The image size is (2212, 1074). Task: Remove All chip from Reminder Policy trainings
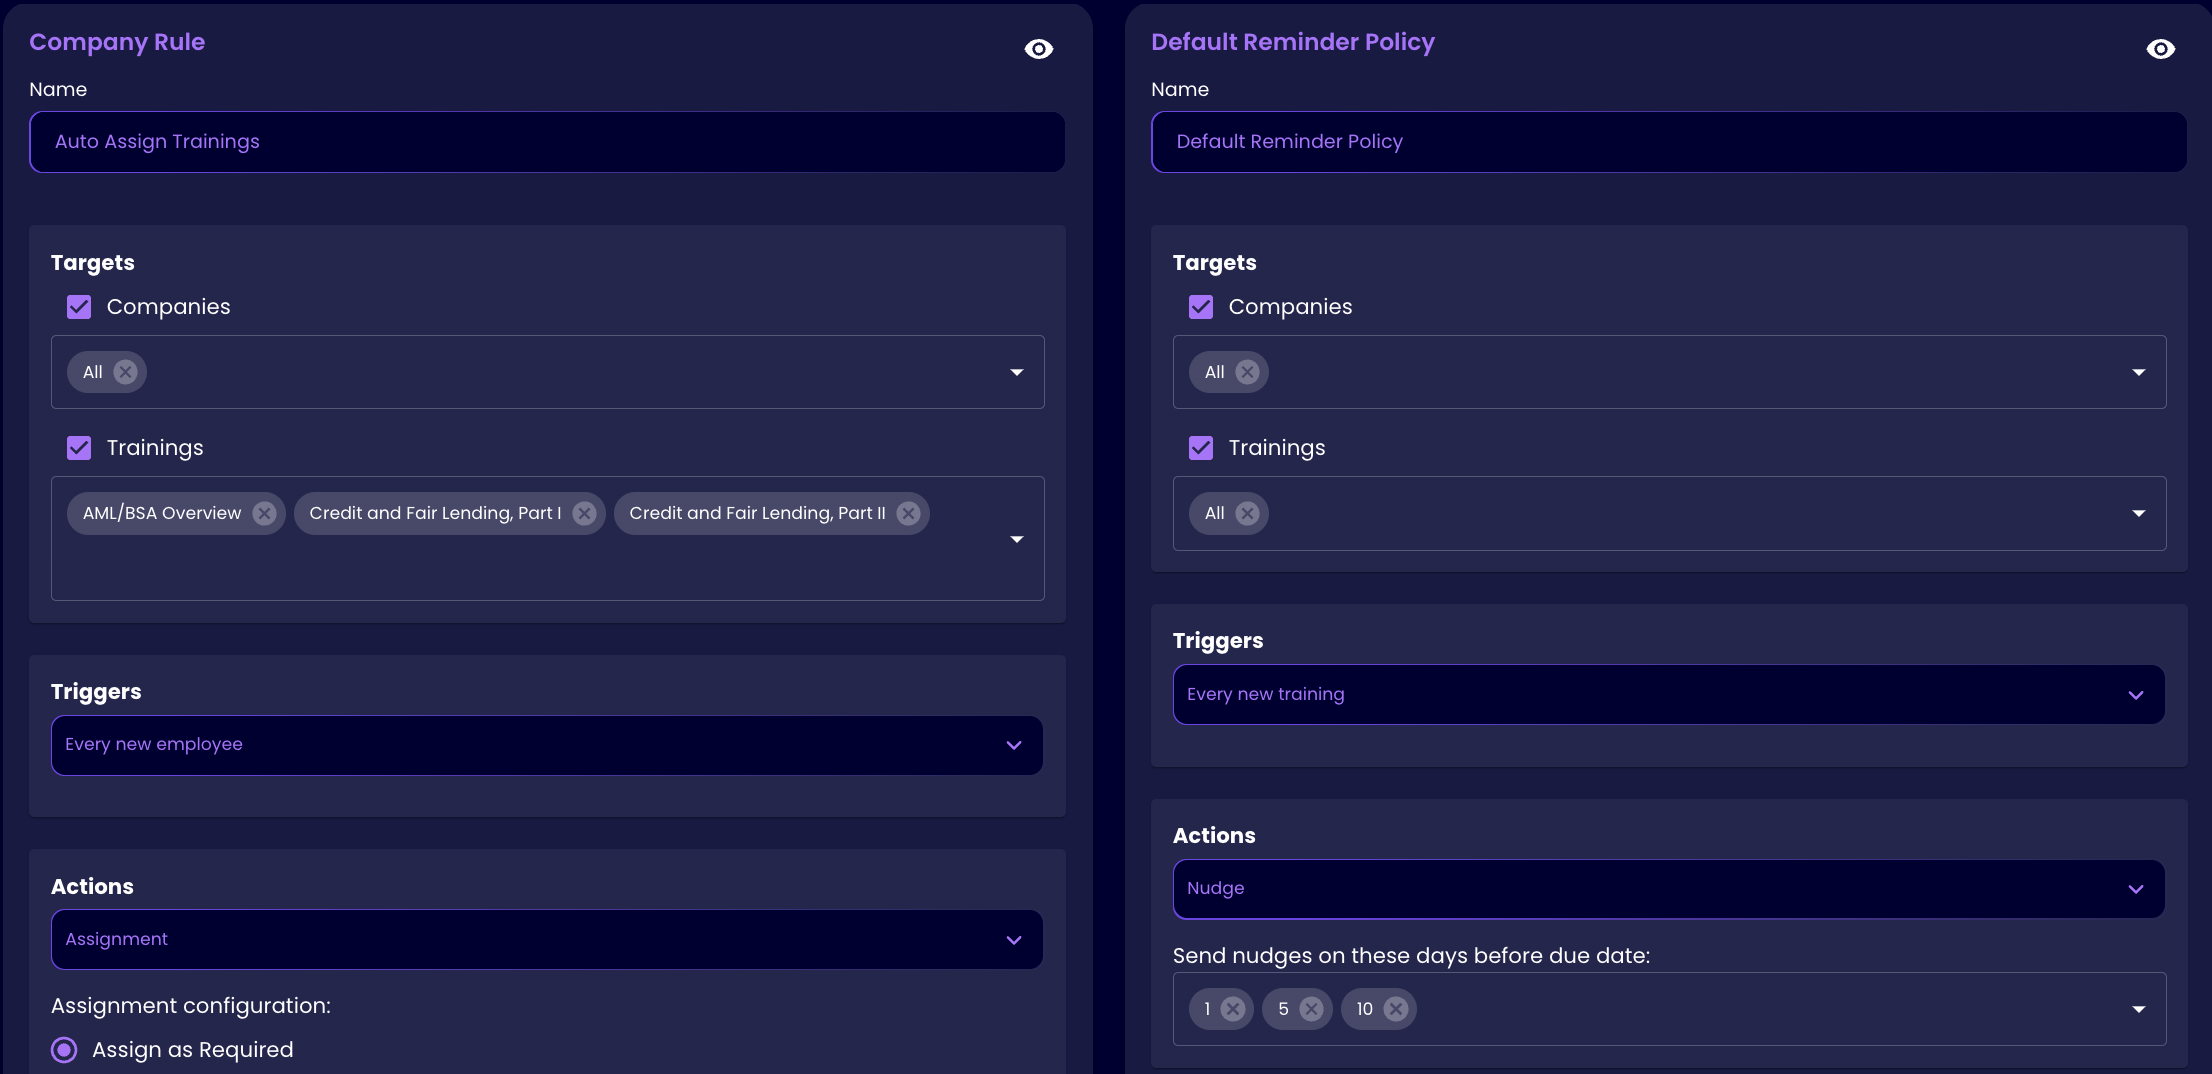(1247, 513)
